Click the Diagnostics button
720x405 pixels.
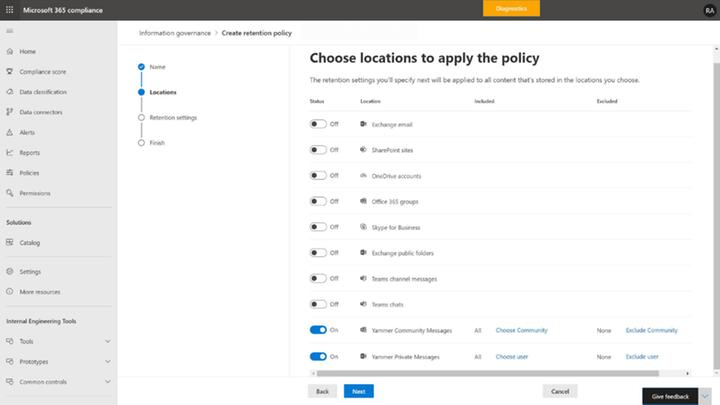[x=511, y=9]
